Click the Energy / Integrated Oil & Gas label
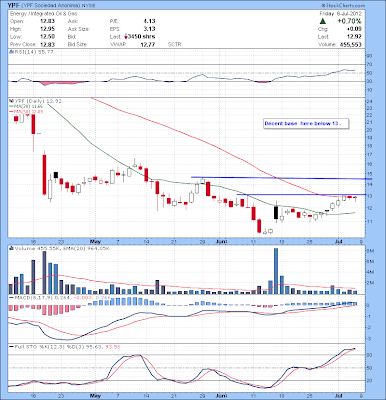The height and width of the screenshot is (400, 386). coord(43,14)
